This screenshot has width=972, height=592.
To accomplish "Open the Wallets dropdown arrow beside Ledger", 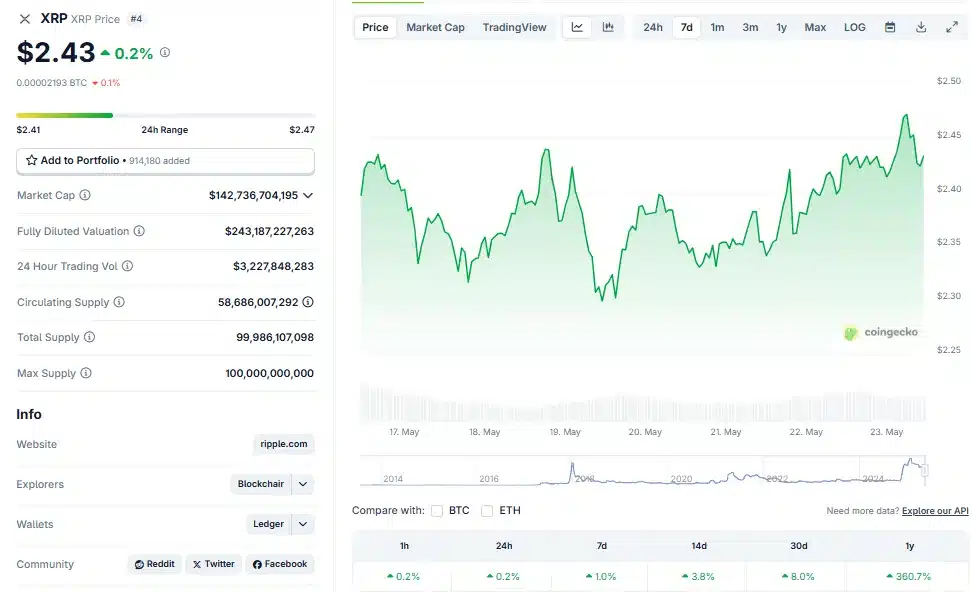I will pos(303,524).
